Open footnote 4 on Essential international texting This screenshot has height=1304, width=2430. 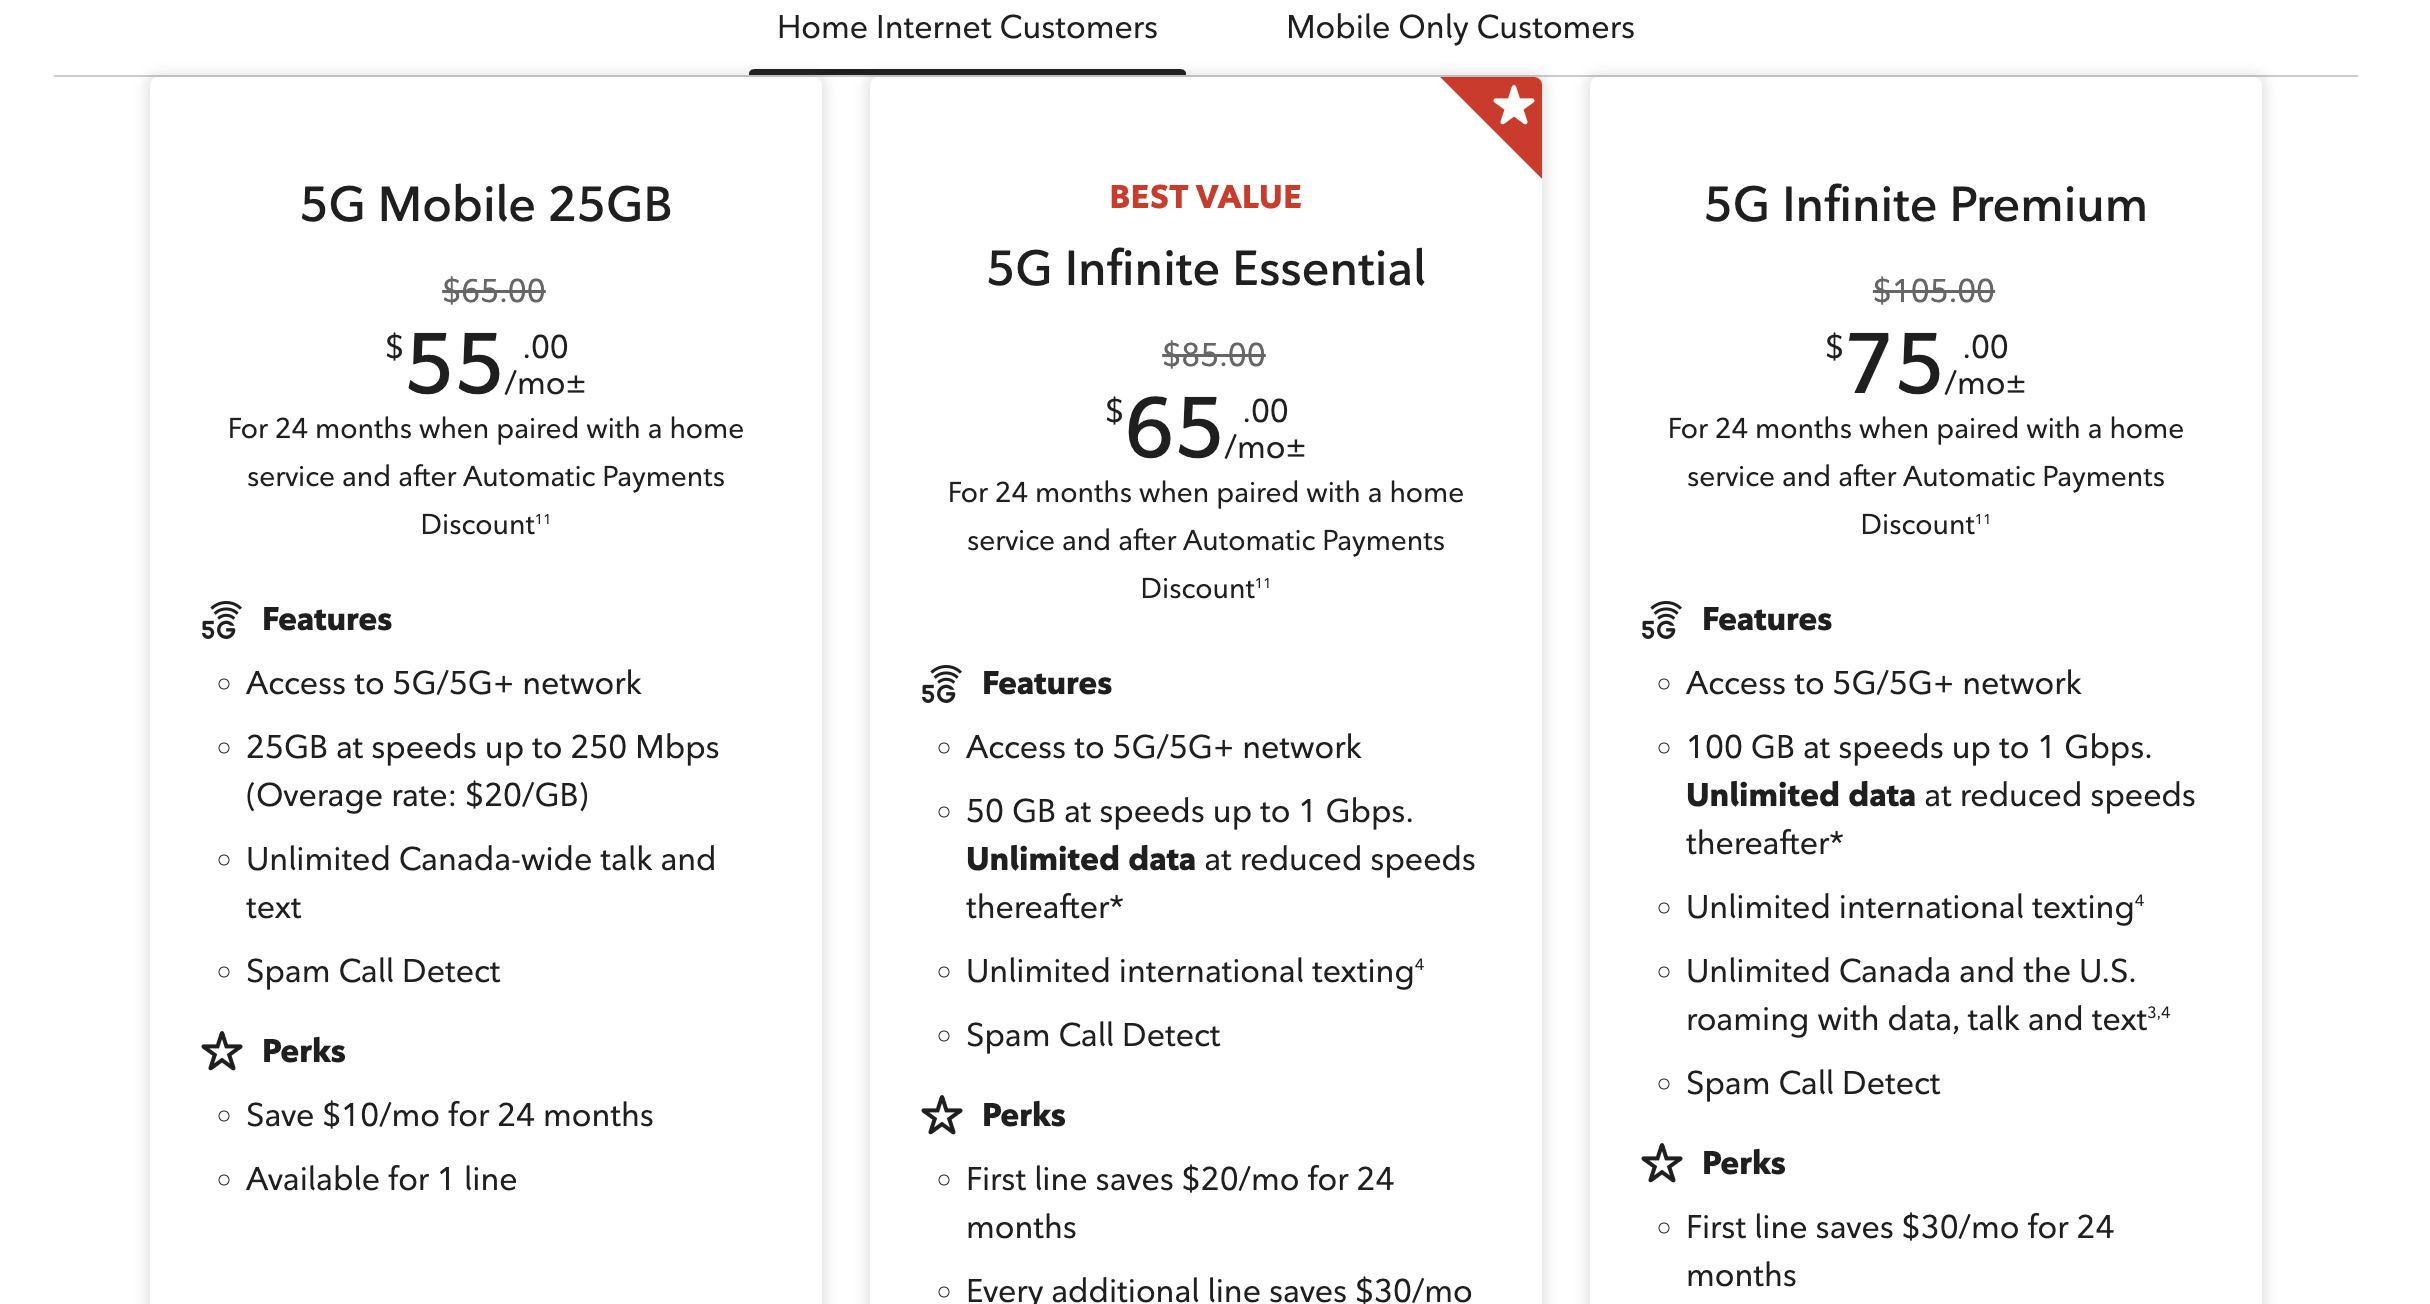click(1419, 964)
